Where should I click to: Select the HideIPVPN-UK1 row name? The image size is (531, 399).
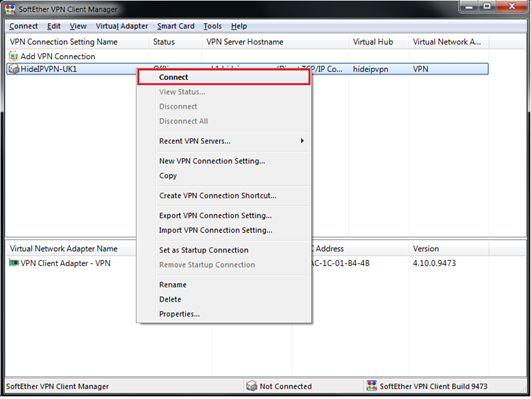(x=48, y=69)
